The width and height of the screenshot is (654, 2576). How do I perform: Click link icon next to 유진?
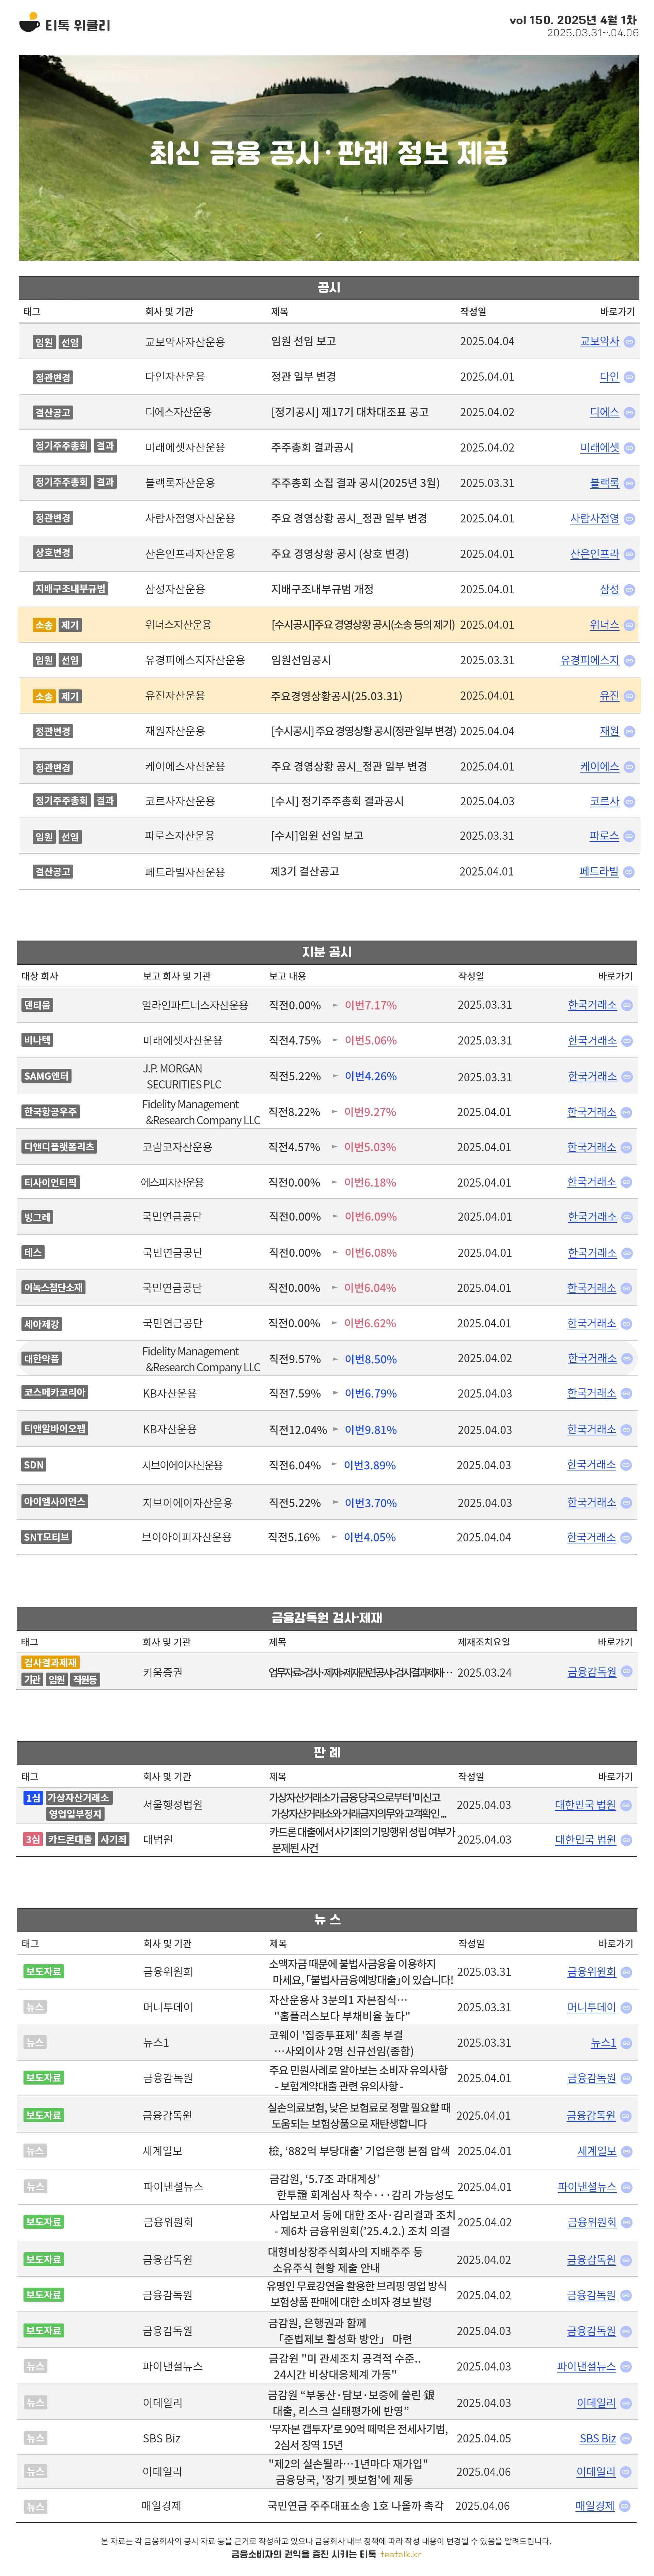[x=629, y=696]
